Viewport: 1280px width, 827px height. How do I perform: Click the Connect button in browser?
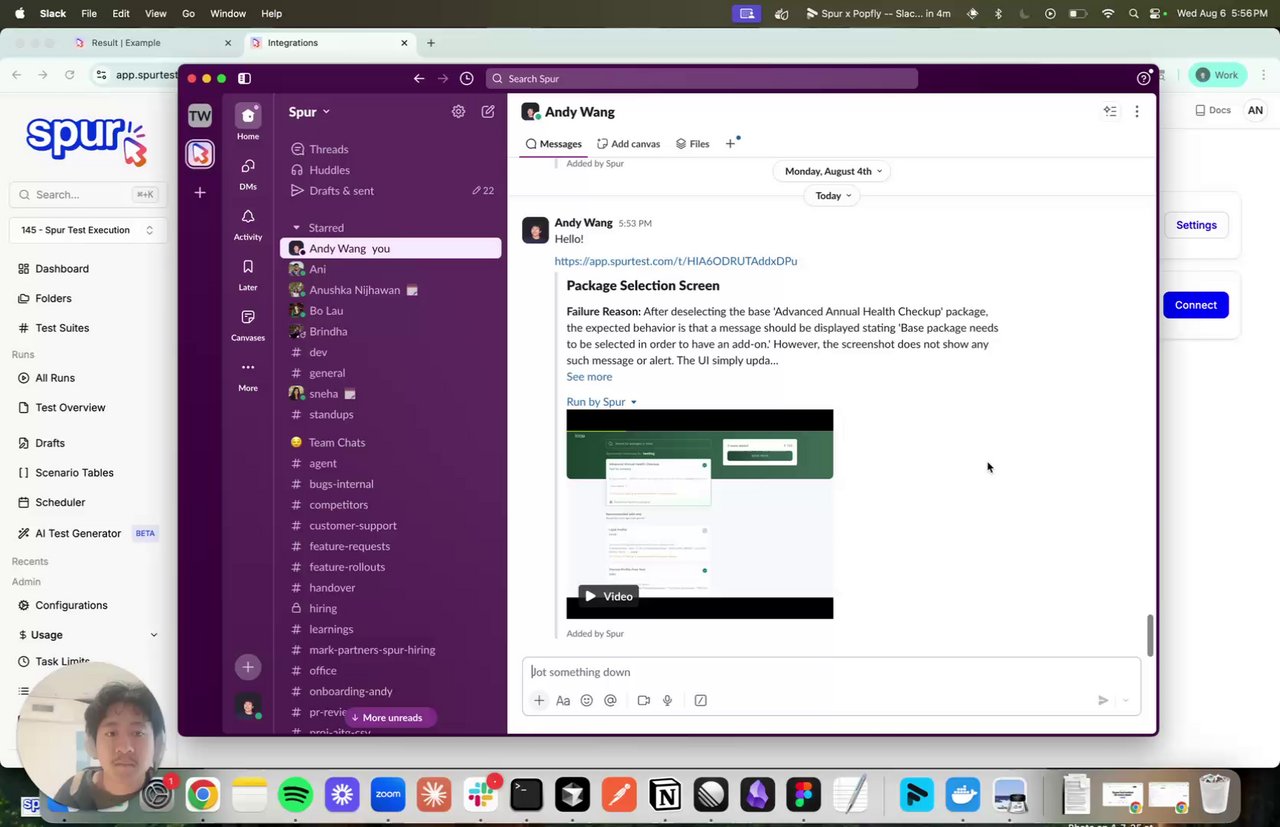1195,305
